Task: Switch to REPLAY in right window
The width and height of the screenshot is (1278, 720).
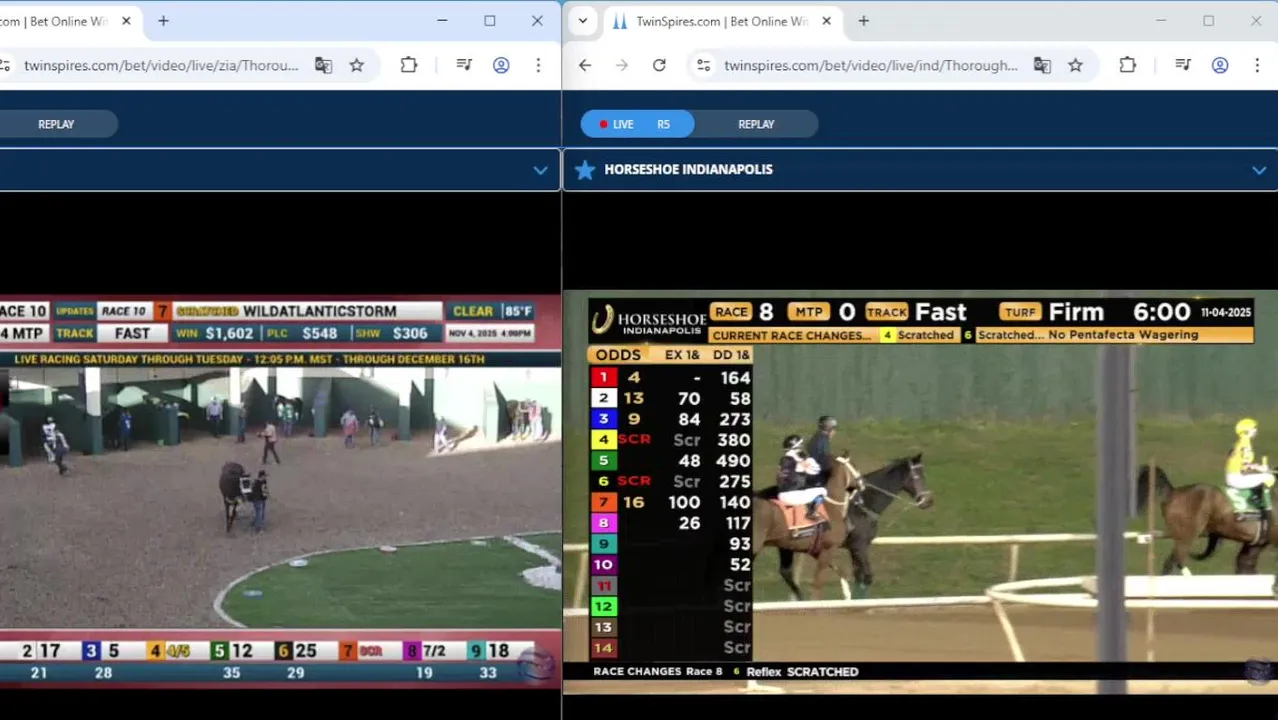Action: (756, 124)
